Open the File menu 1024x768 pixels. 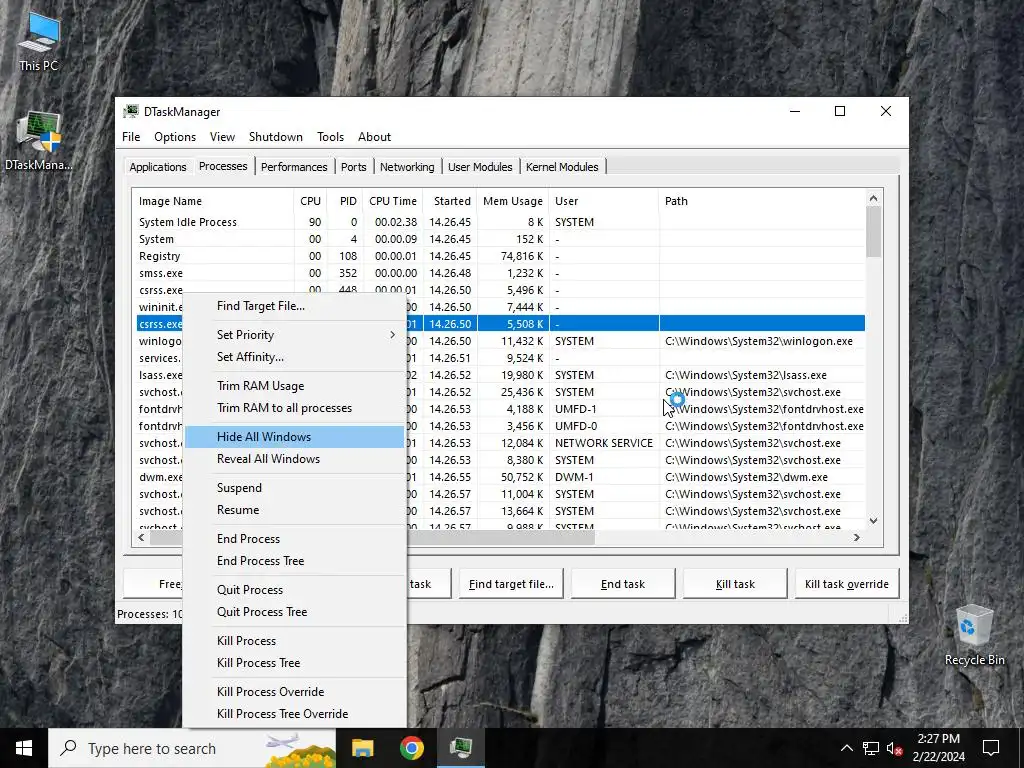tap(131, 136)
